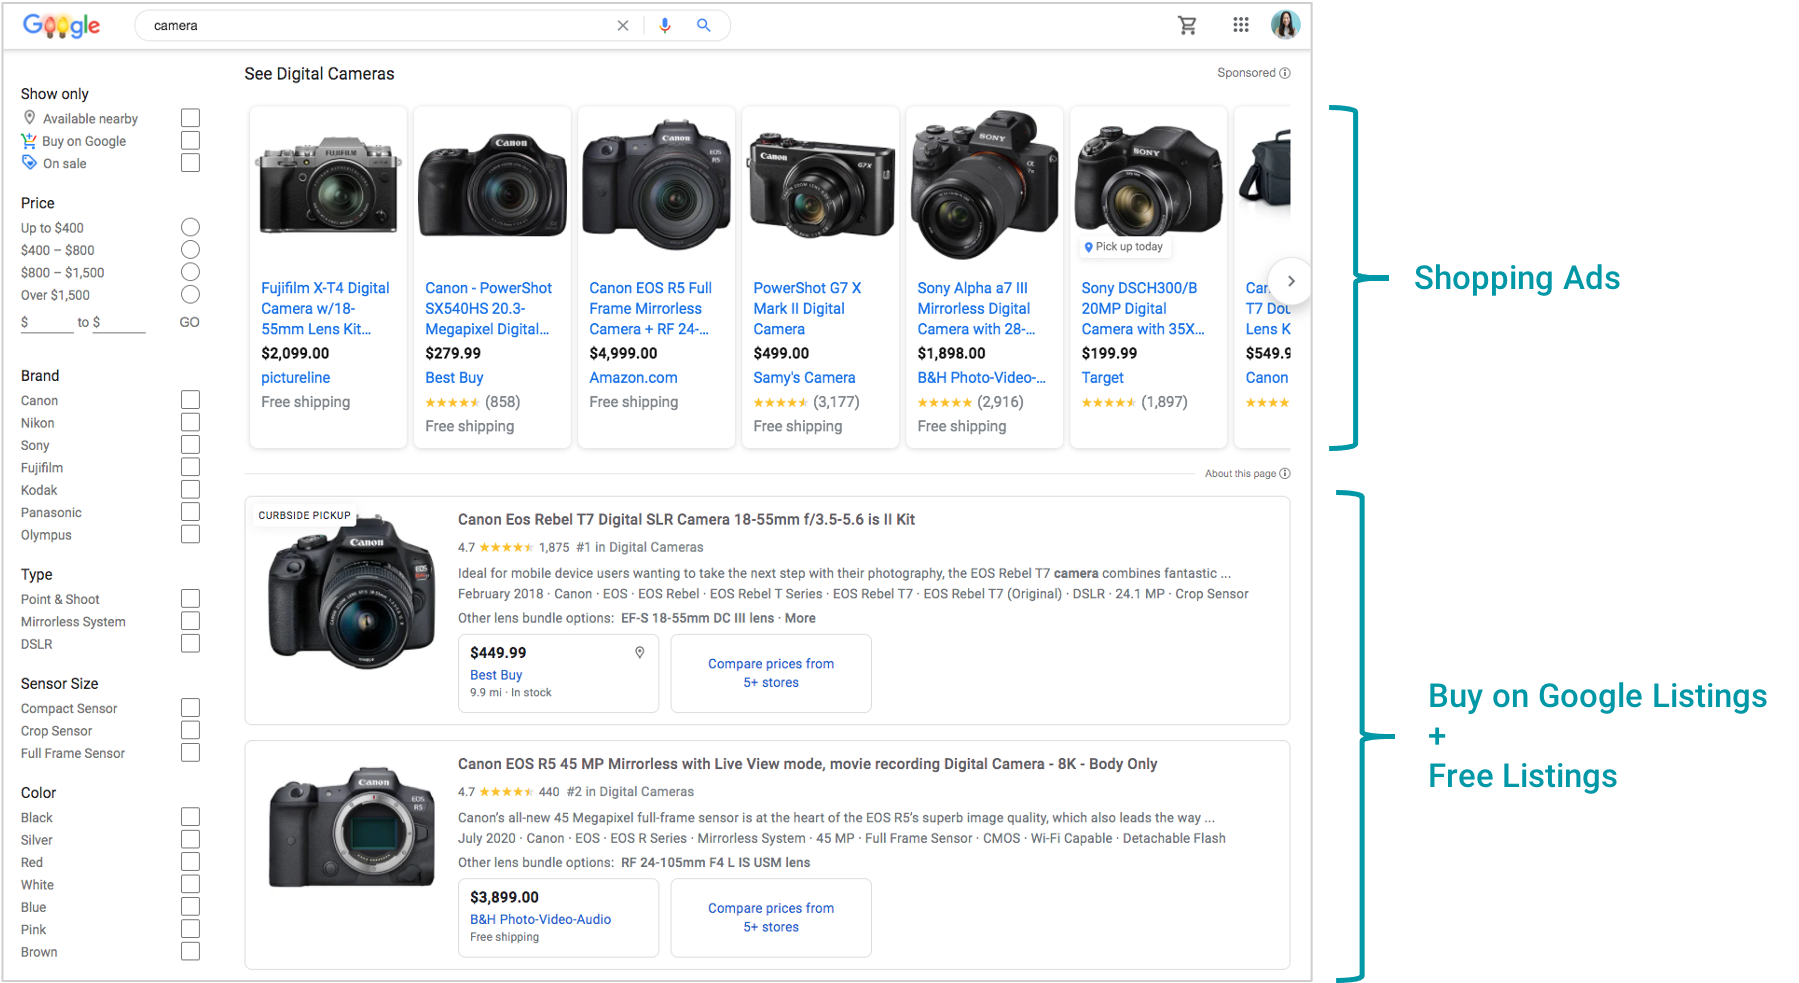Check the Mirrorless System checkbox

(x=190, y=621)
